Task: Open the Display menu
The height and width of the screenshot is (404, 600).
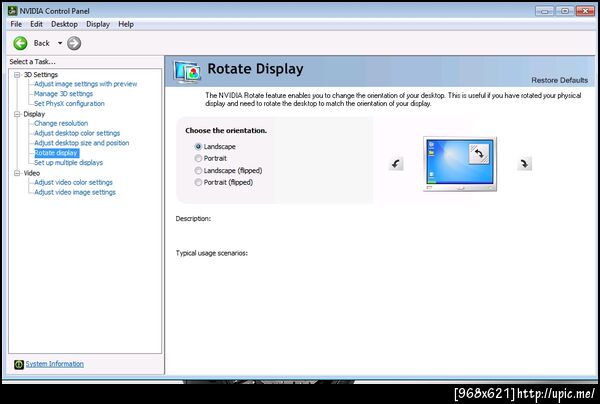Action: click(98, 24)
